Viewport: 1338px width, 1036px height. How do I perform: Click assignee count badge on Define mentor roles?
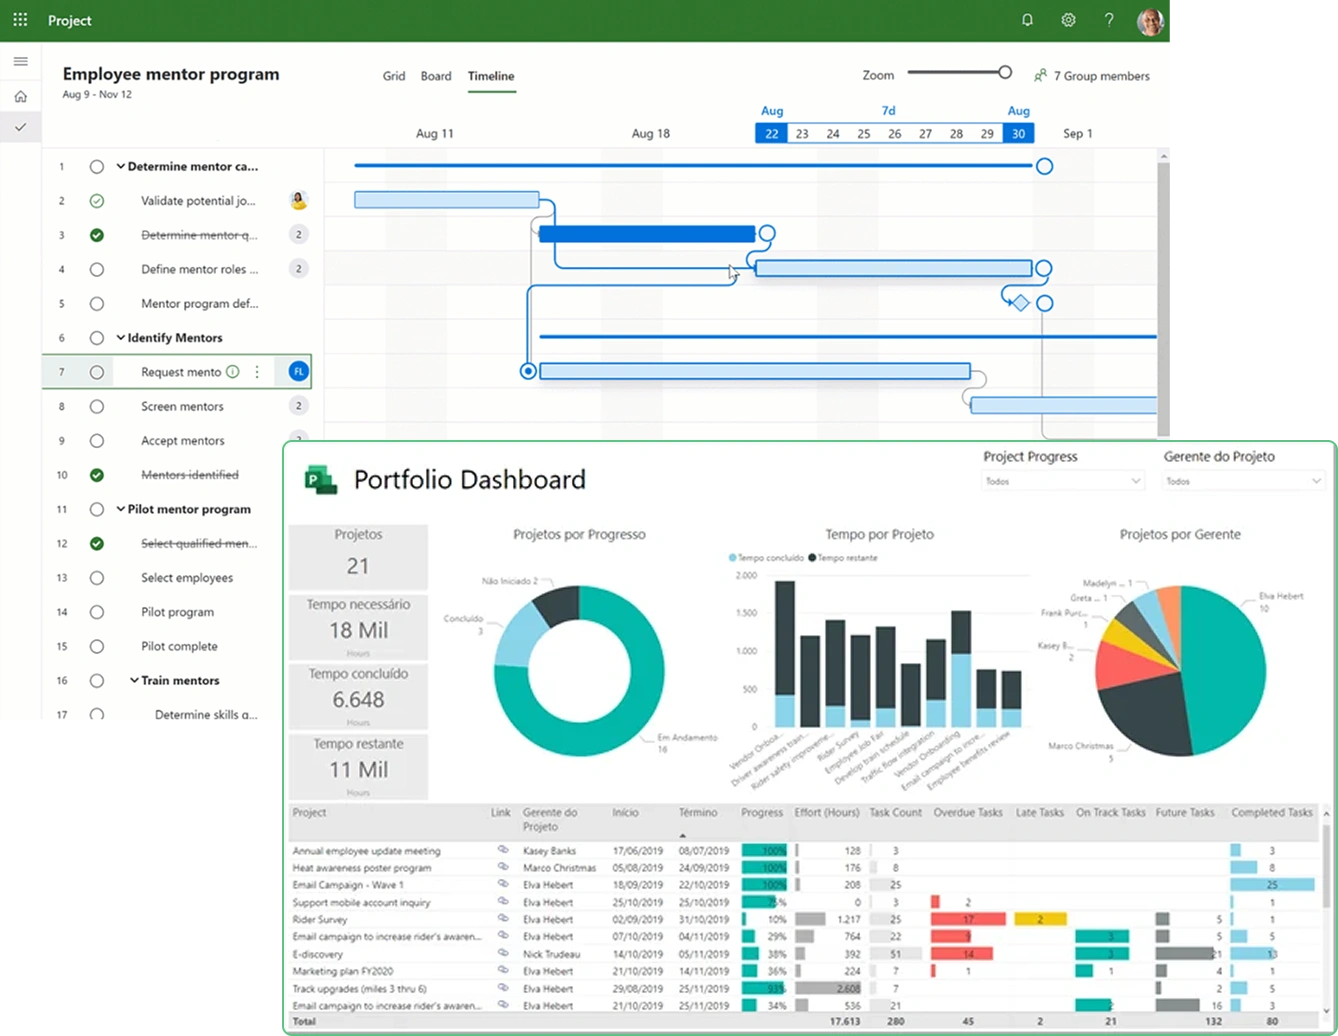[298, 268]
